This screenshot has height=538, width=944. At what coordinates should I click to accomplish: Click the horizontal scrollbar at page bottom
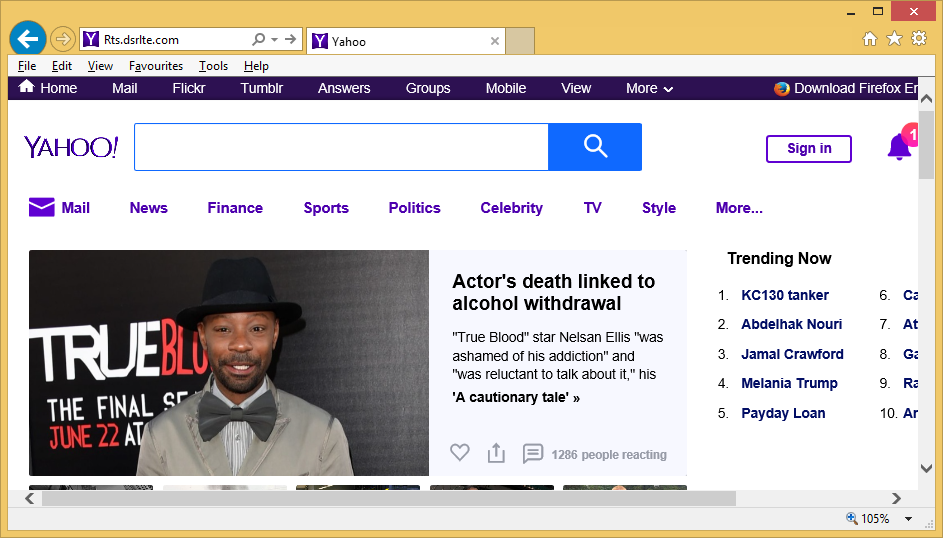pos(388,498)
